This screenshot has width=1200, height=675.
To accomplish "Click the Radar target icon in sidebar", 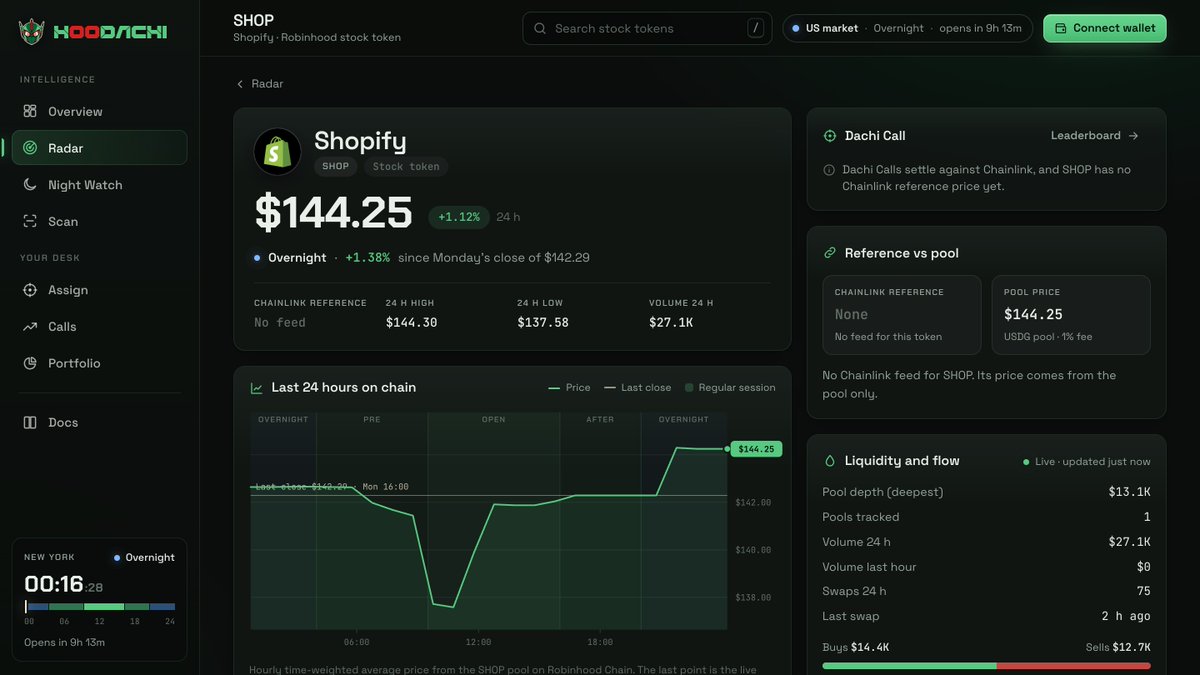I will [30, 148].
